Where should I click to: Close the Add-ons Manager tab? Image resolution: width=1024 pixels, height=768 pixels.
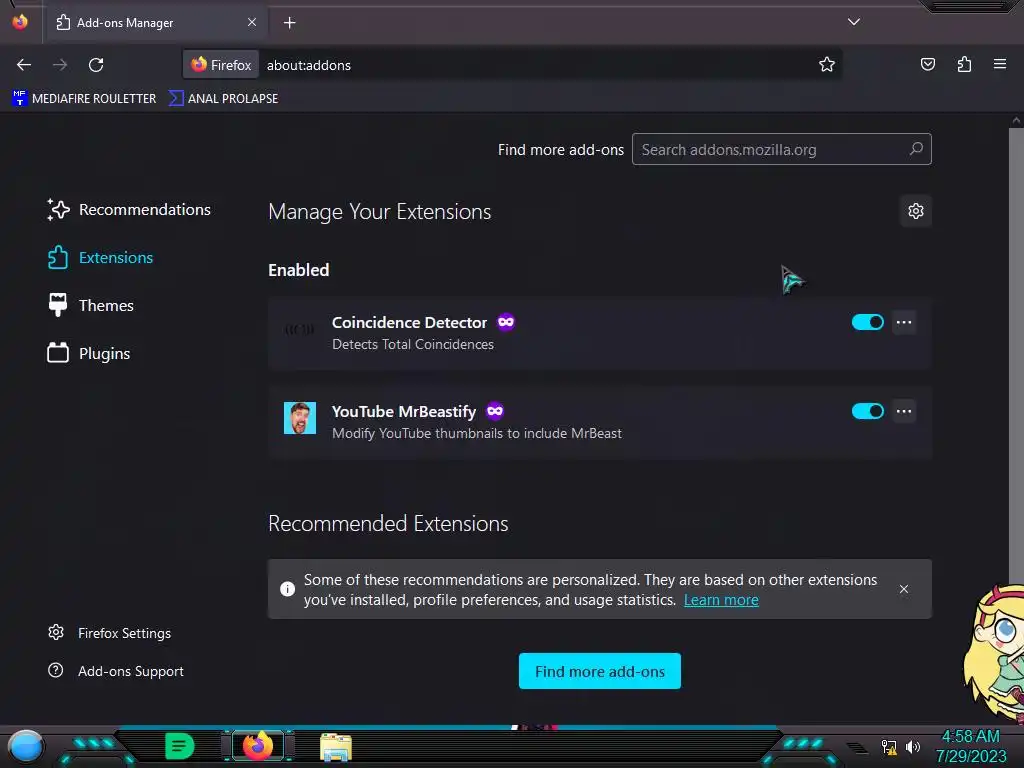[252, 22]
